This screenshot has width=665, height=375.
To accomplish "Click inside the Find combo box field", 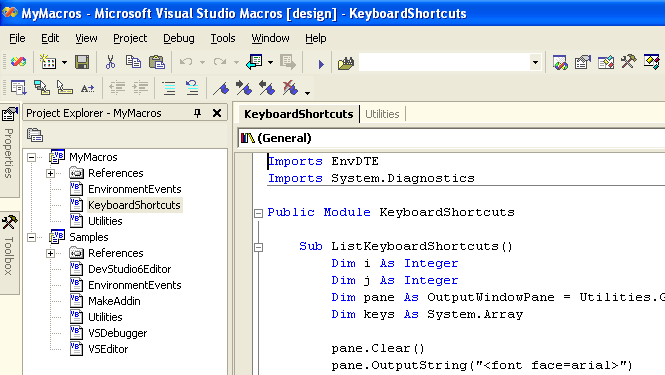I will pyautogui.click(x=444, y=62).
